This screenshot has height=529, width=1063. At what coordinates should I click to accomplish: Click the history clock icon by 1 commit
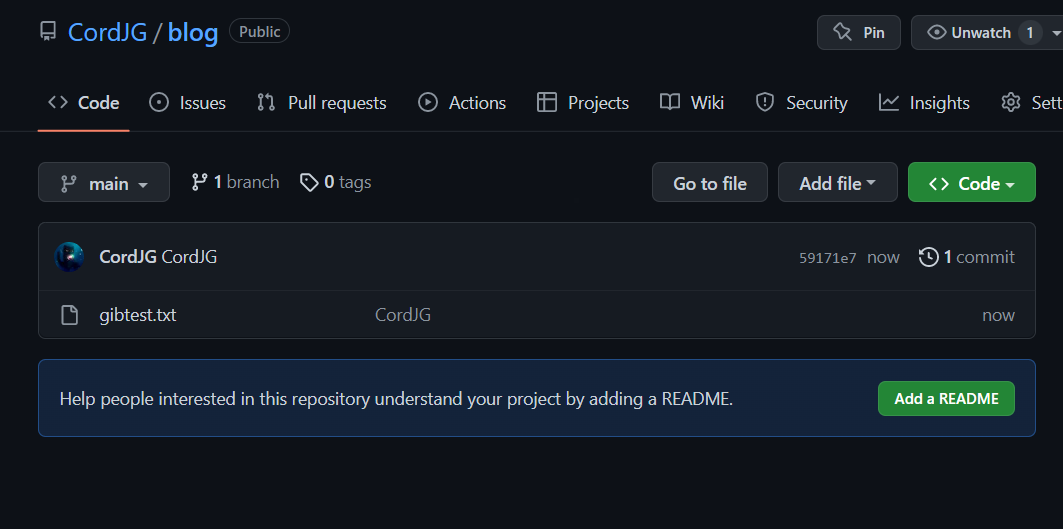[x=929, y=257]
